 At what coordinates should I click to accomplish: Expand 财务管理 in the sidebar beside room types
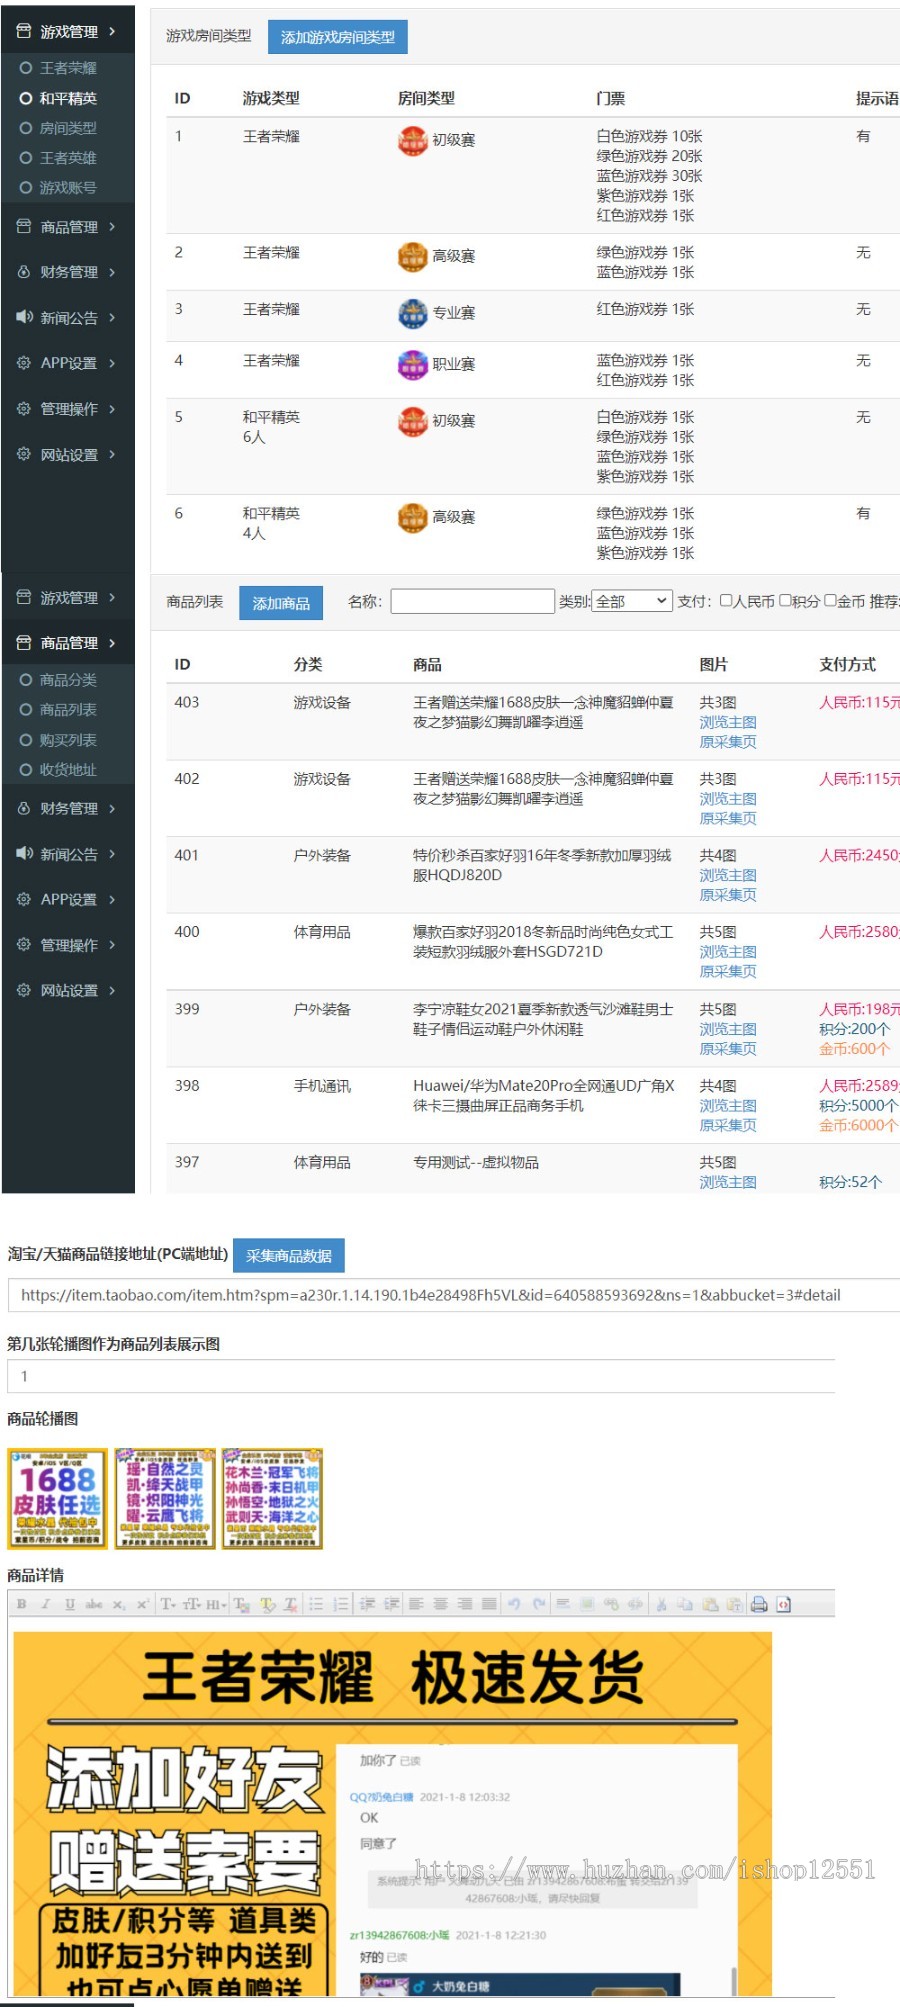tap(67, 272)
